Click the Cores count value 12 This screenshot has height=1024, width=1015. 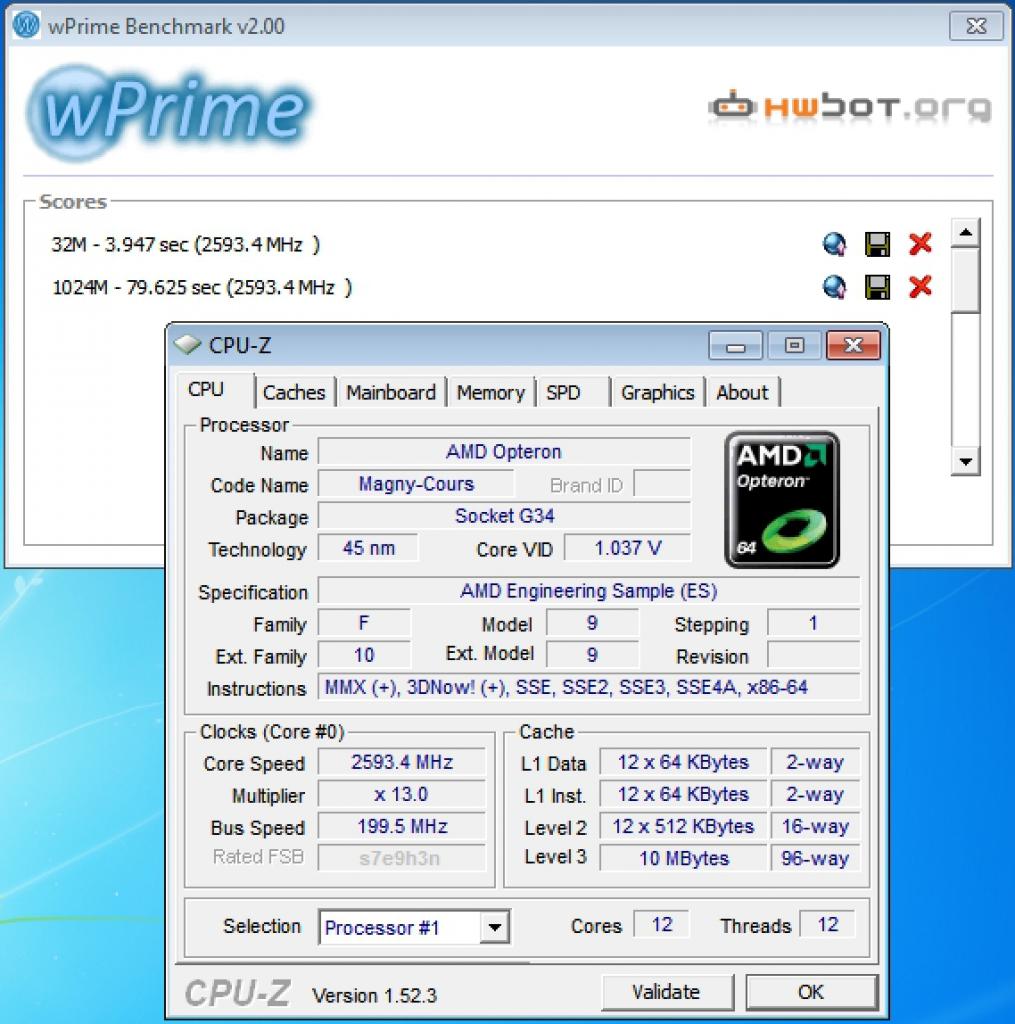pyautogui.click(x=662, y=925)
